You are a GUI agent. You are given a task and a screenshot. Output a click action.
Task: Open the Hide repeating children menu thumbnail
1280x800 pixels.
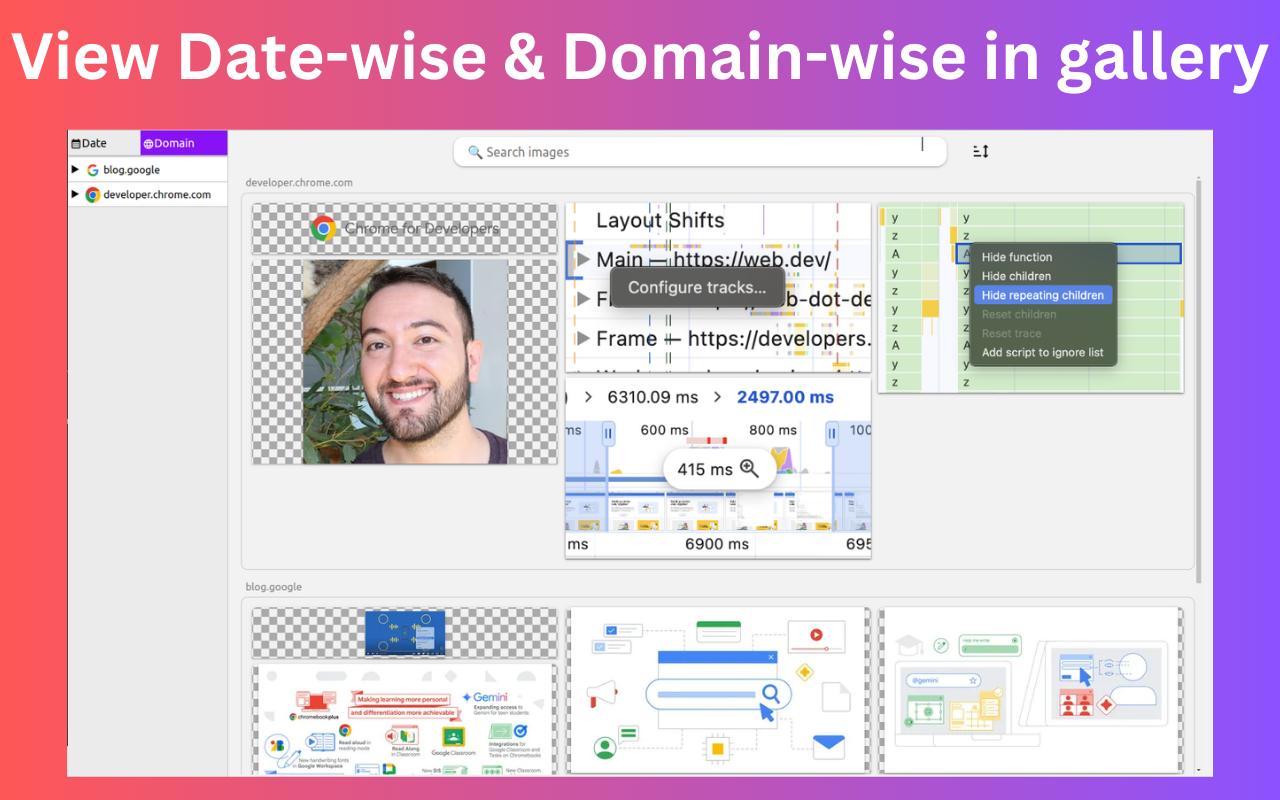pyautogui.click(x=1031, y=298)
